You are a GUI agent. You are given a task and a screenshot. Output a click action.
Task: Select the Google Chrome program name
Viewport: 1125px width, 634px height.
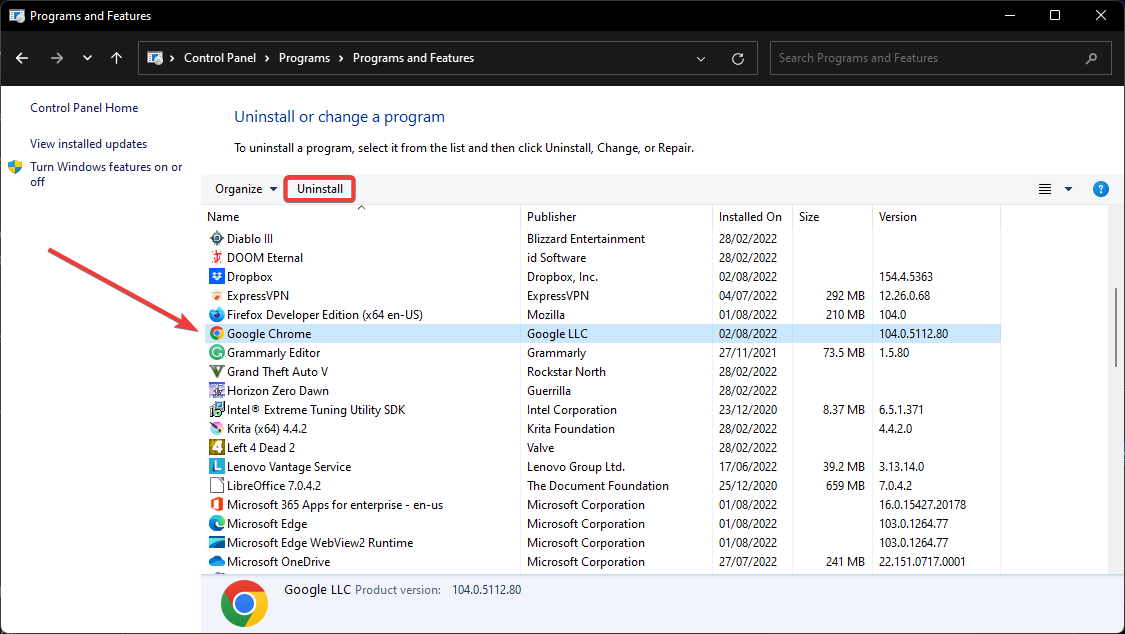click(x=269, y=333)
